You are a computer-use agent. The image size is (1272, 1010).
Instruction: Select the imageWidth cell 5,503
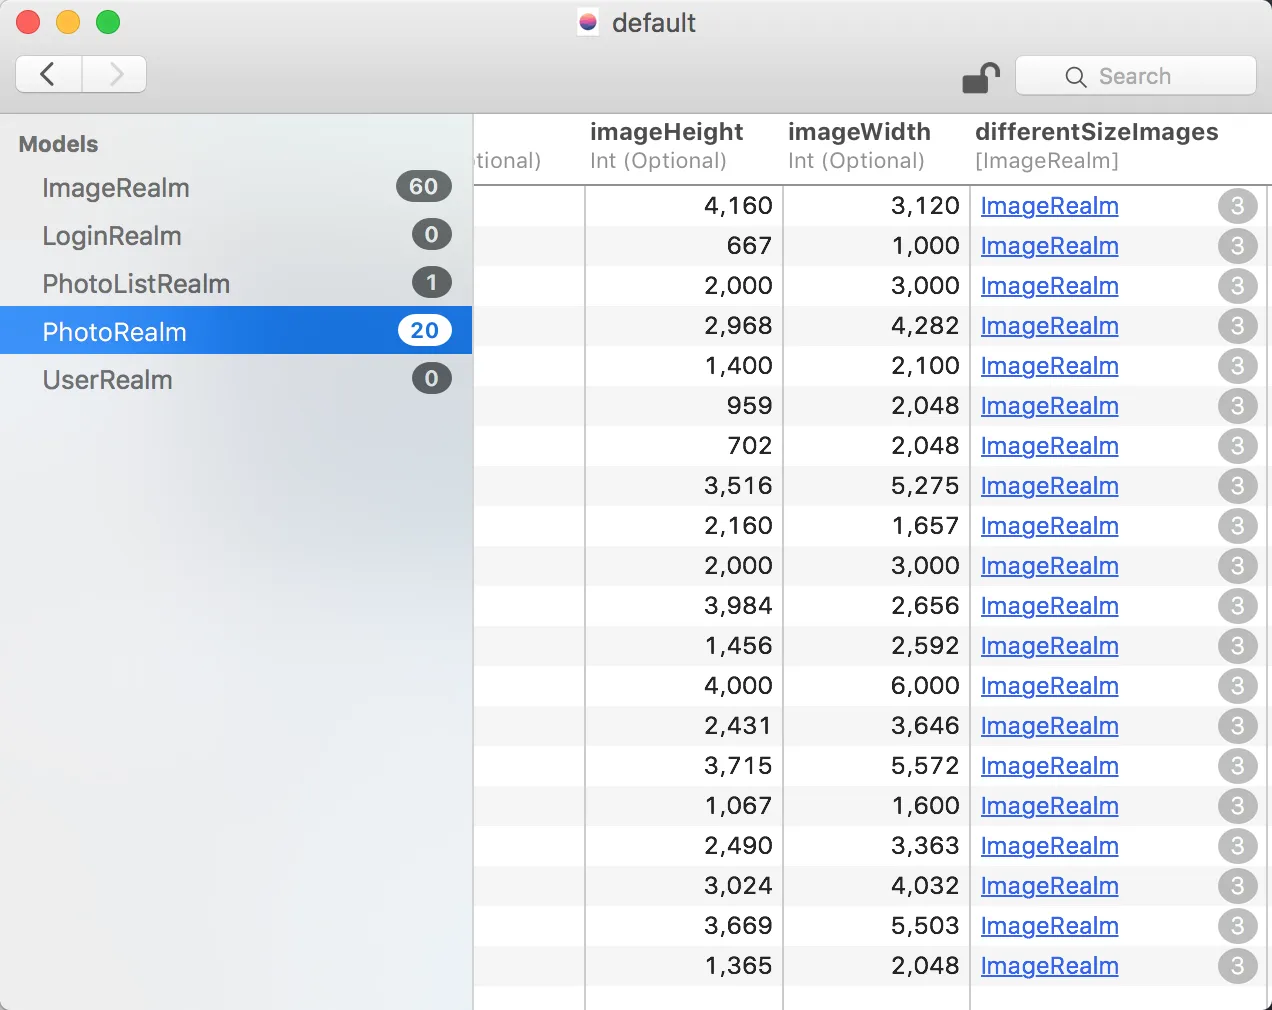pyautogui.click(x=877, y=926)
